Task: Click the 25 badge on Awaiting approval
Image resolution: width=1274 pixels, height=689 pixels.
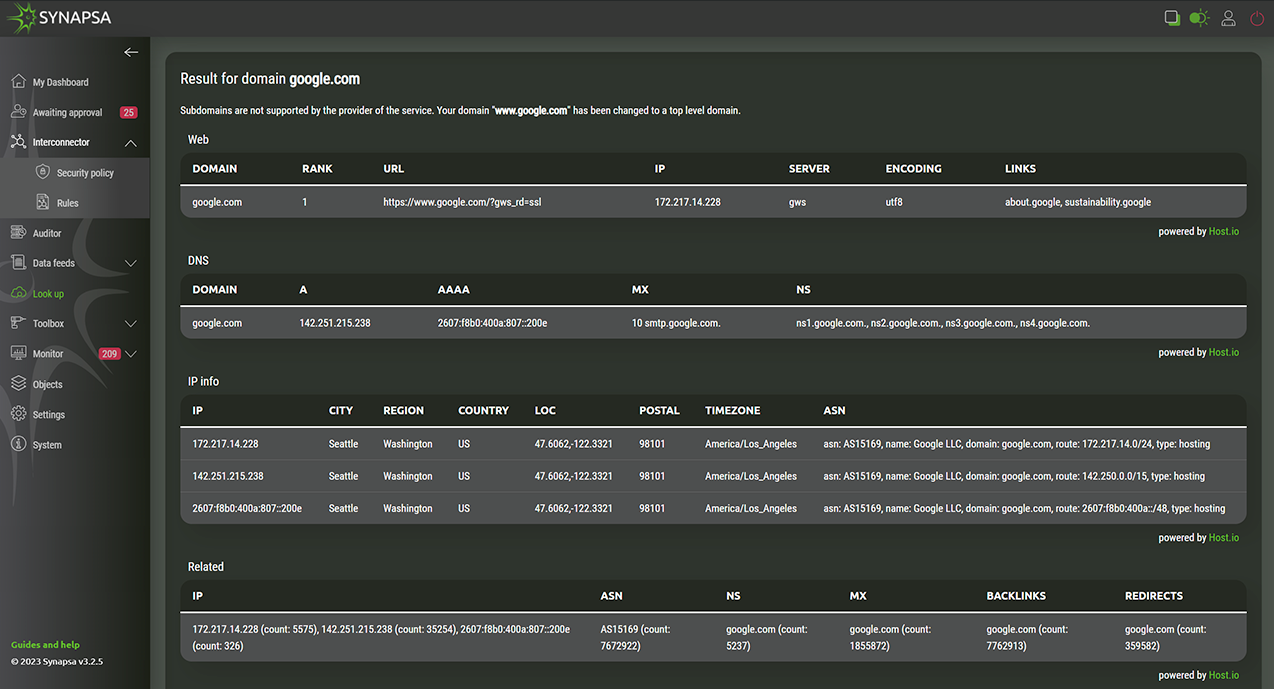Action: pyautogui.click(x=129, y=112)
